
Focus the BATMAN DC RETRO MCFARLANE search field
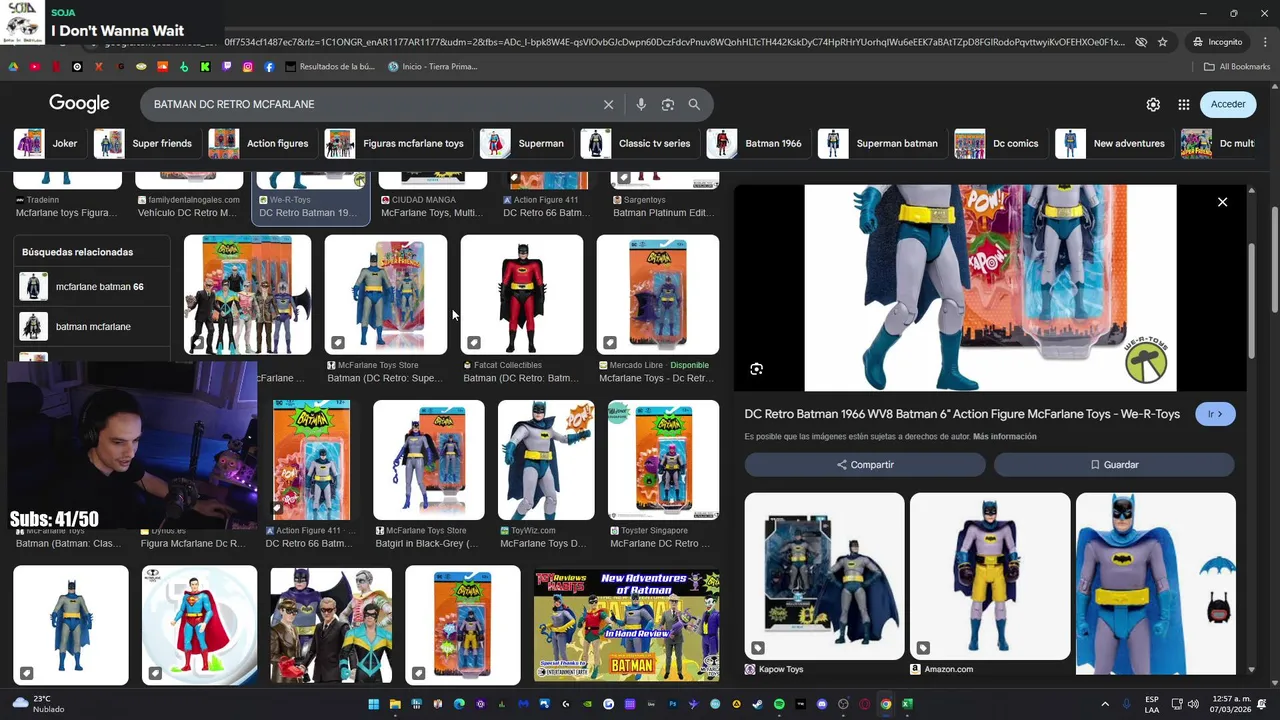pos(372,104)
